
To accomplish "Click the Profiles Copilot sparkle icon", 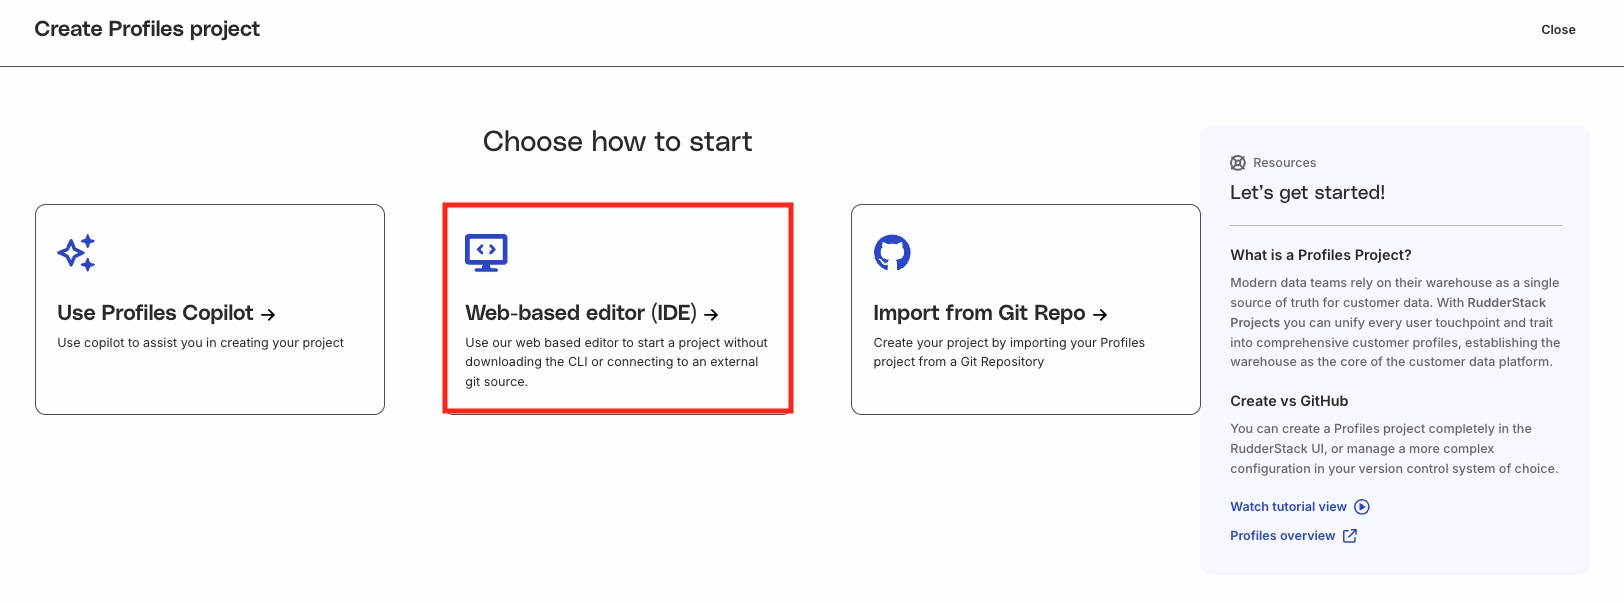I will pyautogui.click(x=76, y=253).
